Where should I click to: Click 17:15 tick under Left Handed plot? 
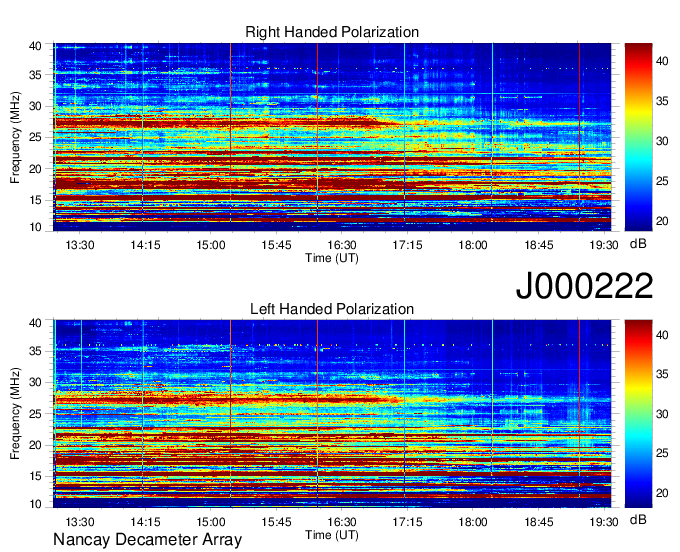pos(407,522)
